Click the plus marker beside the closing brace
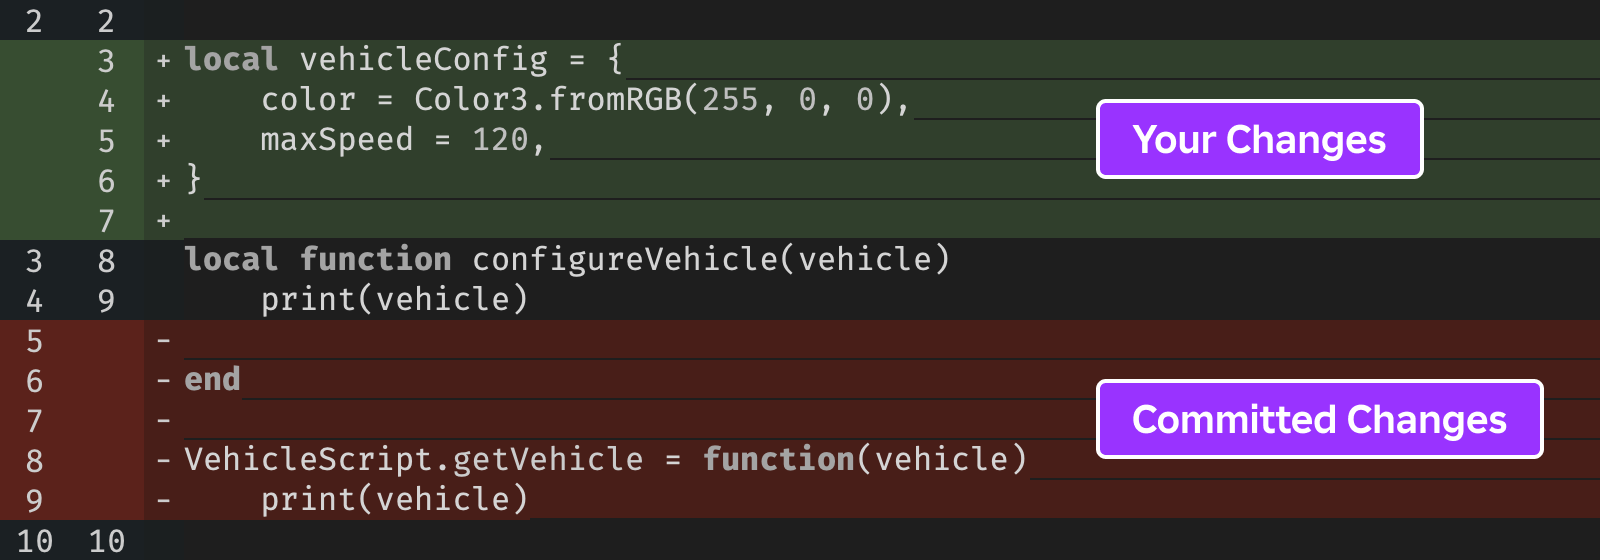1600x560 pixels. point(163,181)
